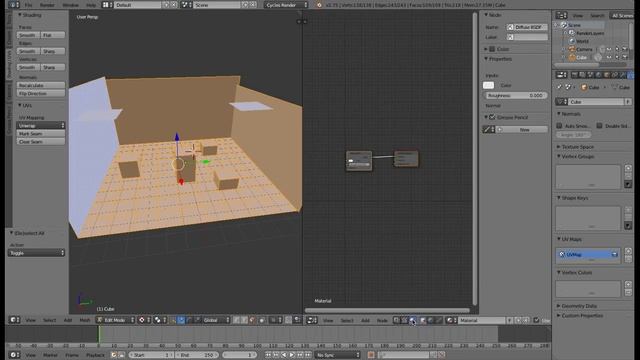Toggle the node Color checkbox
640x360 pixels.
coord(492,49)
